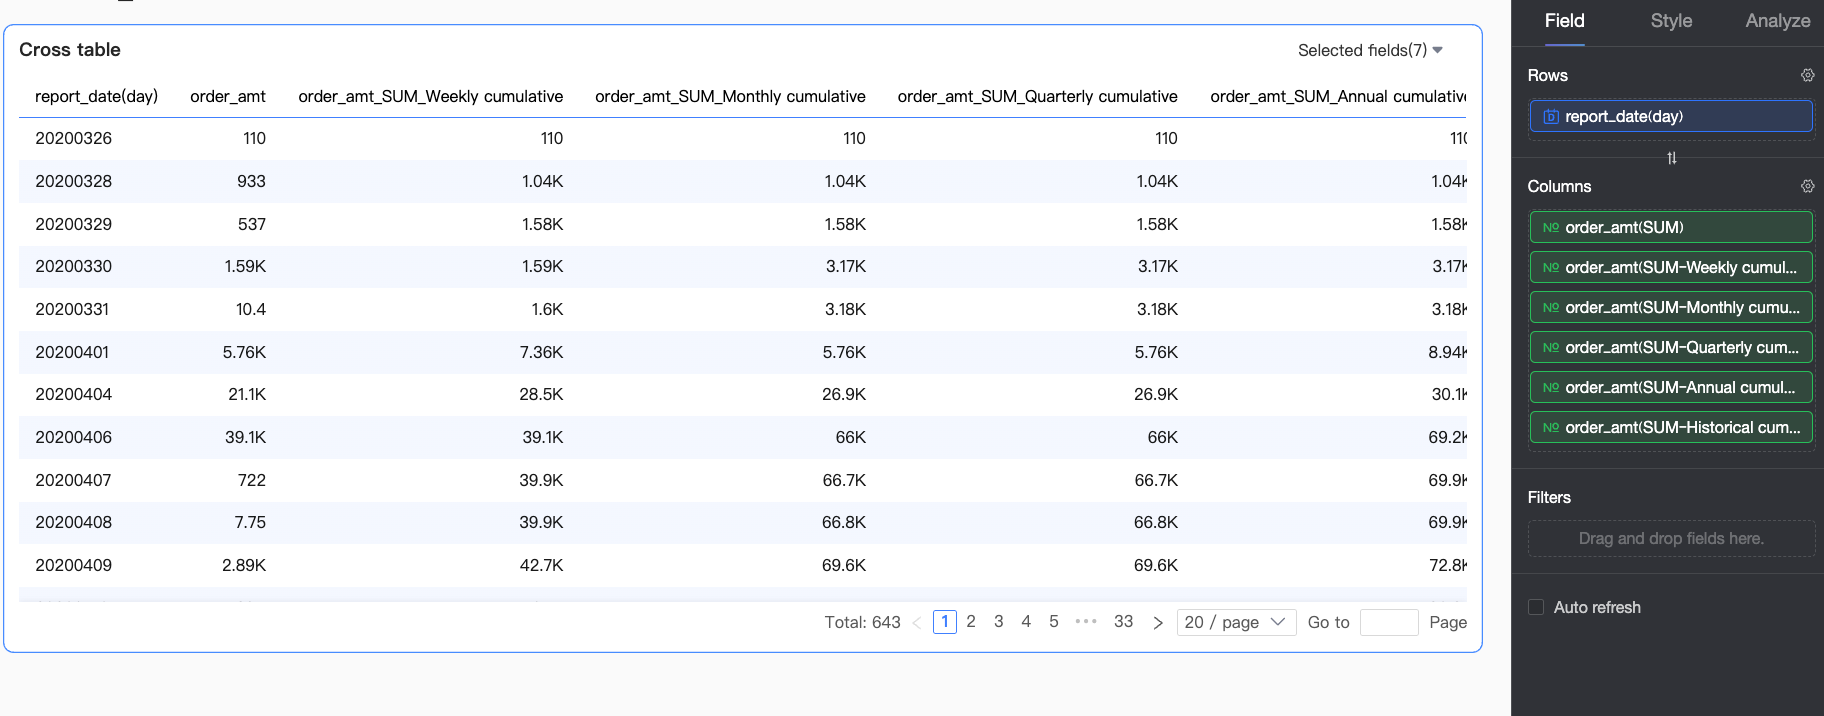
Task: Click the order_amt_SUM_Monthly cumulative header
Action: [x=730, y=96]
